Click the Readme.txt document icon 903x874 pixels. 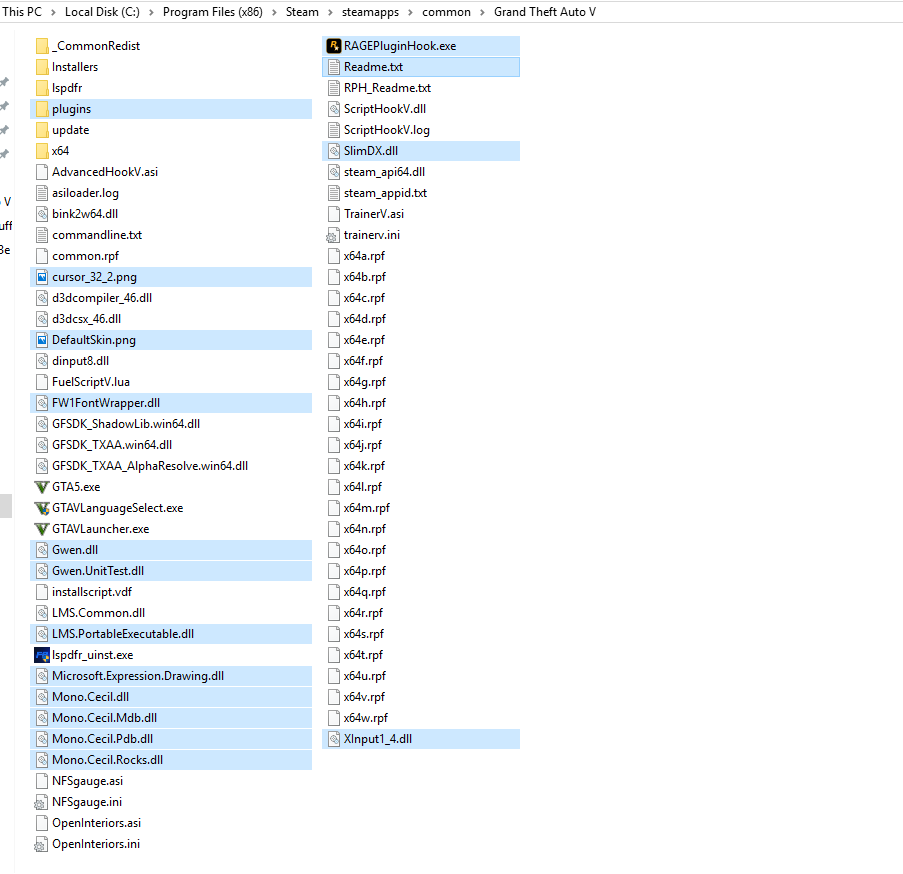(333, 67)
